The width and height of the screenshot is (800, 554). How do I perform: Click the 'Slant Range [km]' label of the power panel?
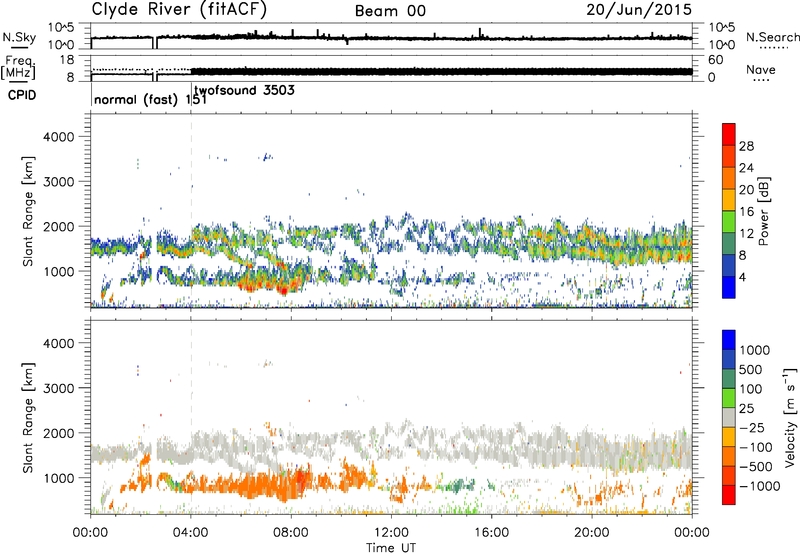(28, 211)
